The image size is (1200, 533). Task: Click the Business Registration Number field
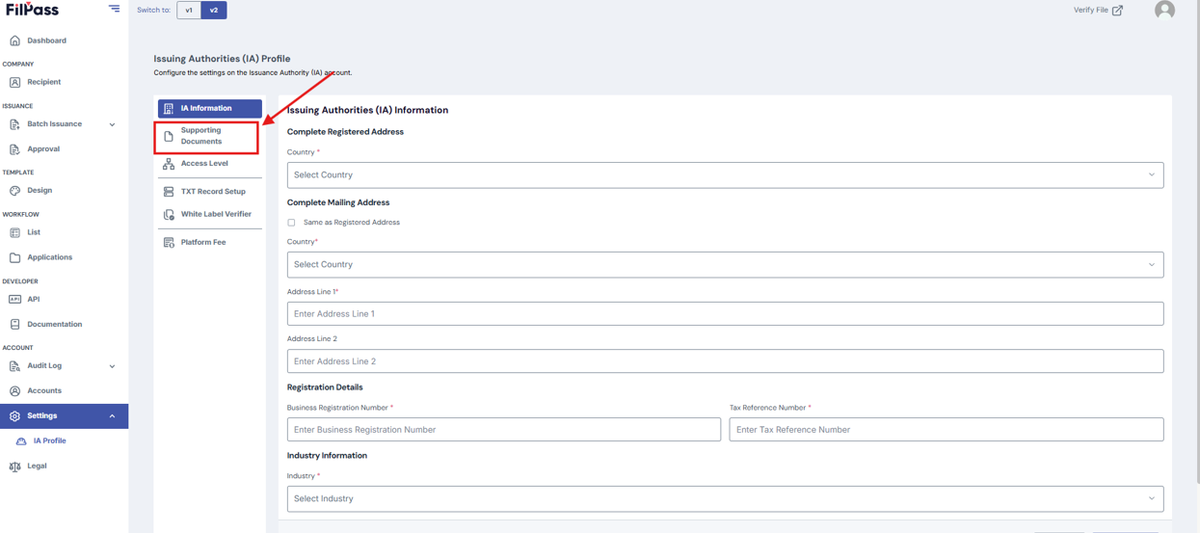pos(504,429)
